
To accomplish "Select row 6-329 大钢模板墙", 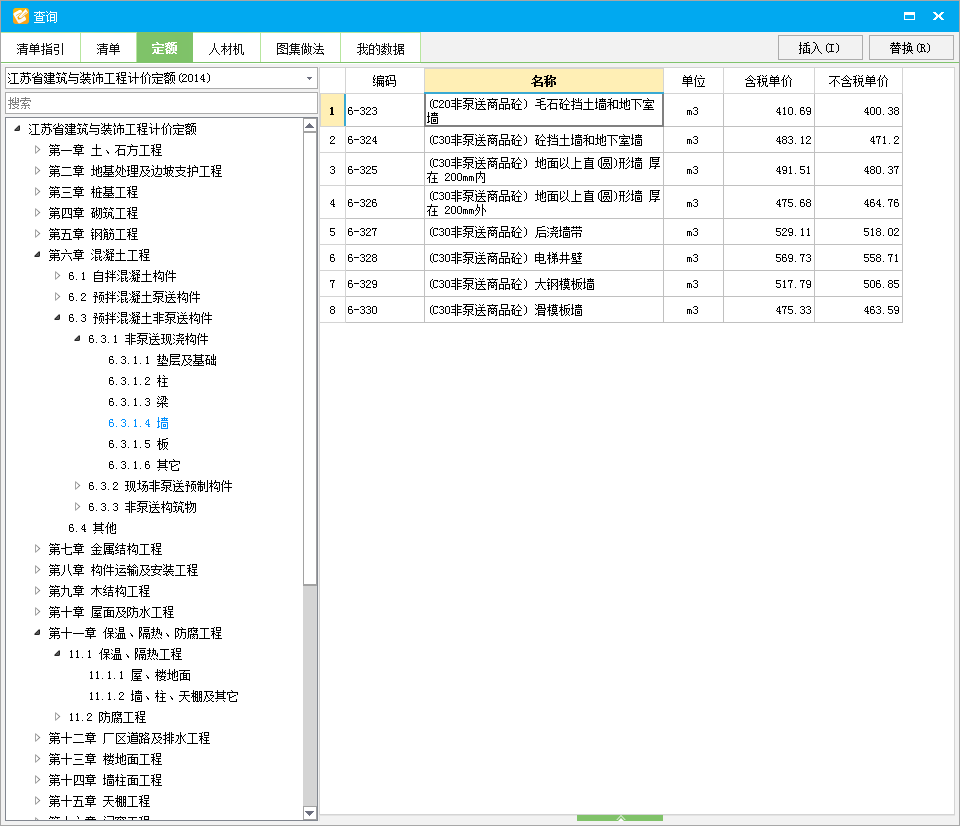I will coord(611,284).
